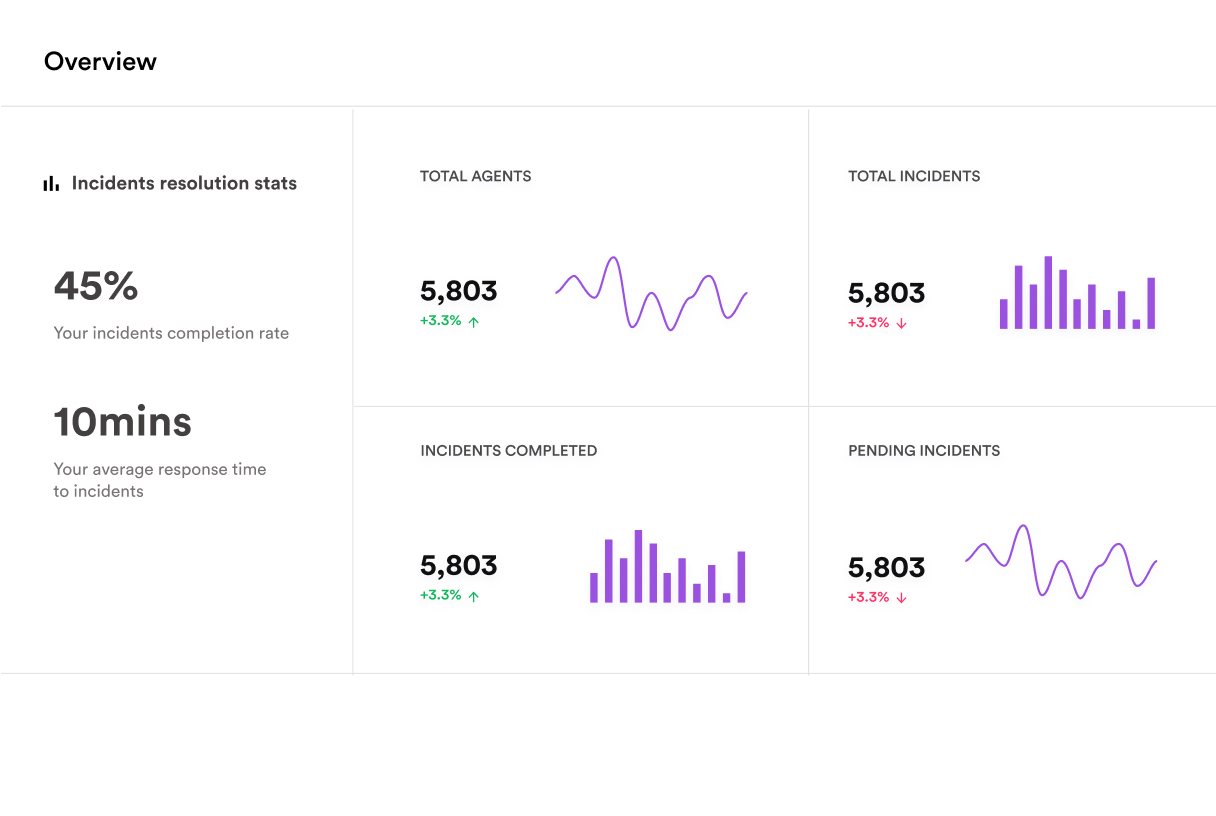The height and width of the screenshot is (816, 1216).
Task: Click the 5,803 value in Total Agents
Action: (458, 291)
